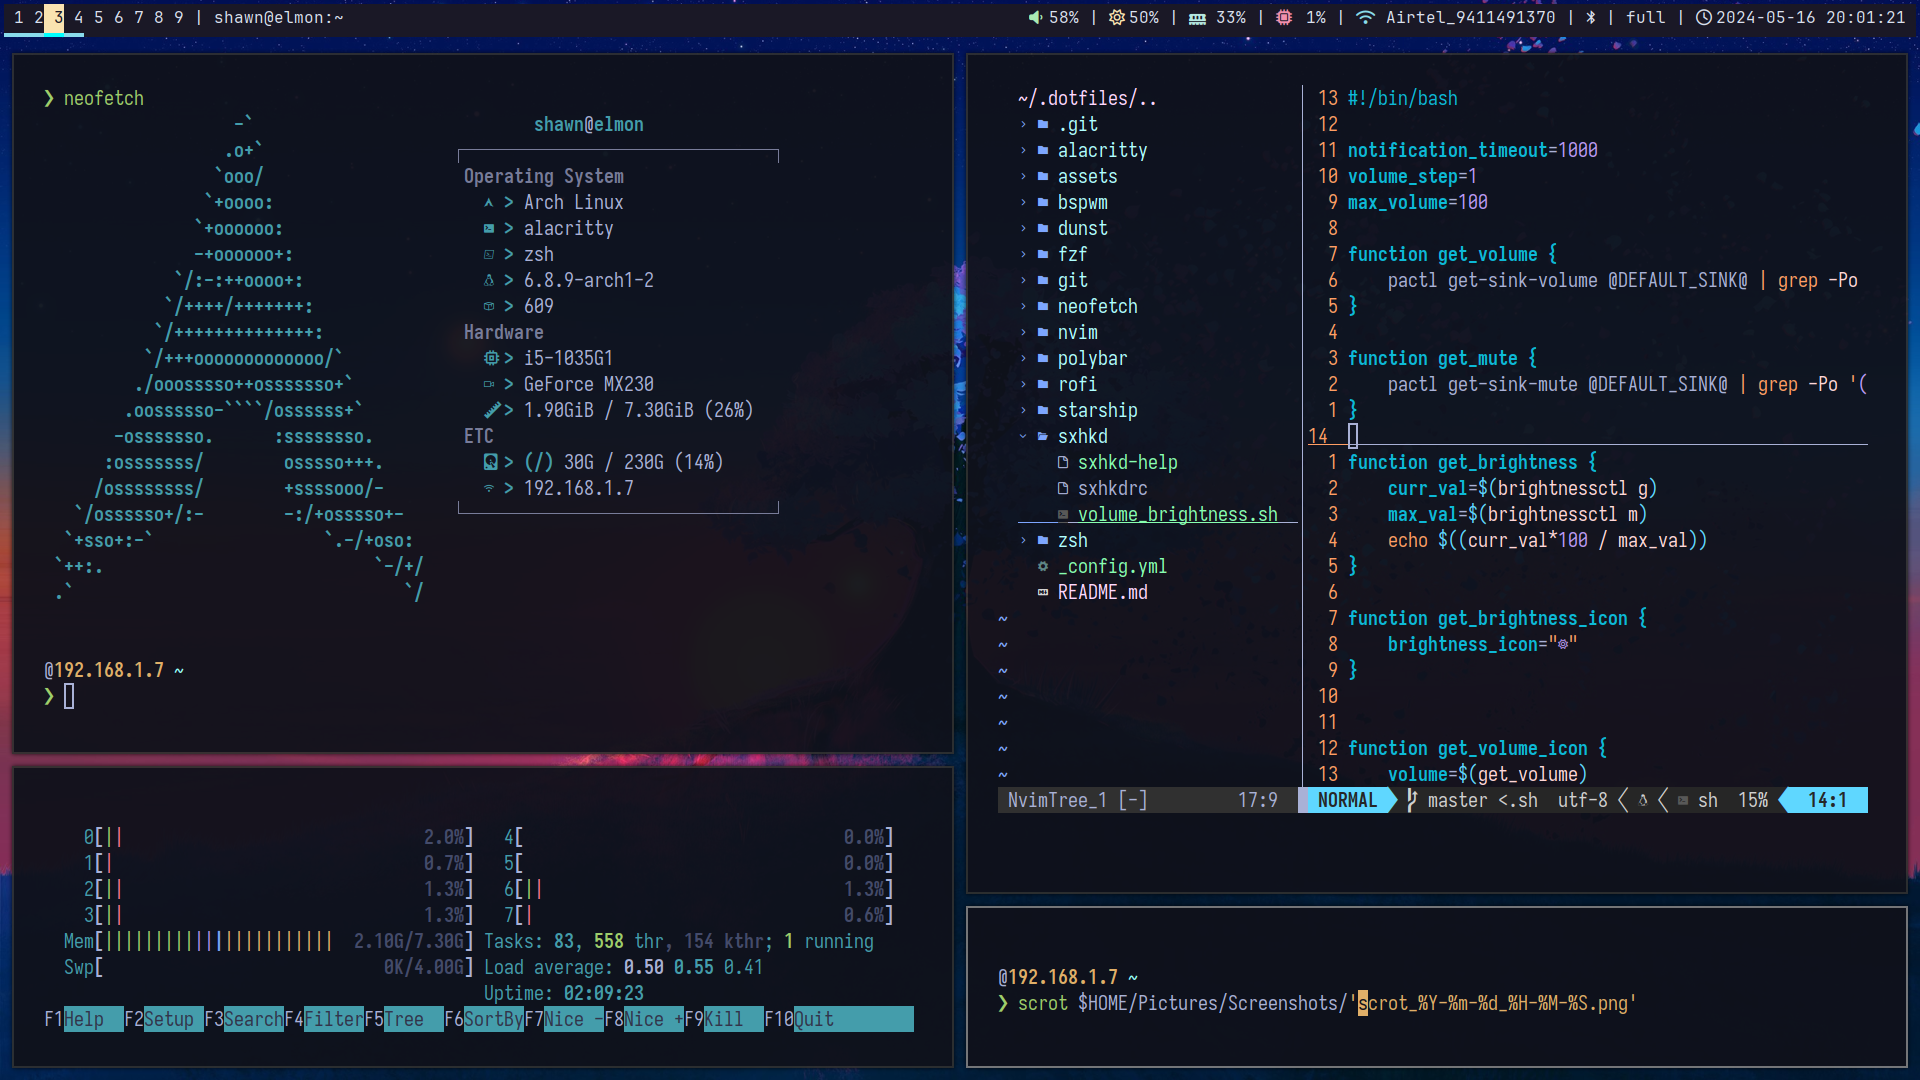Click the memory icon beside 1.90GiB
This screenshot has width=1920, height=1080.
(491, 410)
